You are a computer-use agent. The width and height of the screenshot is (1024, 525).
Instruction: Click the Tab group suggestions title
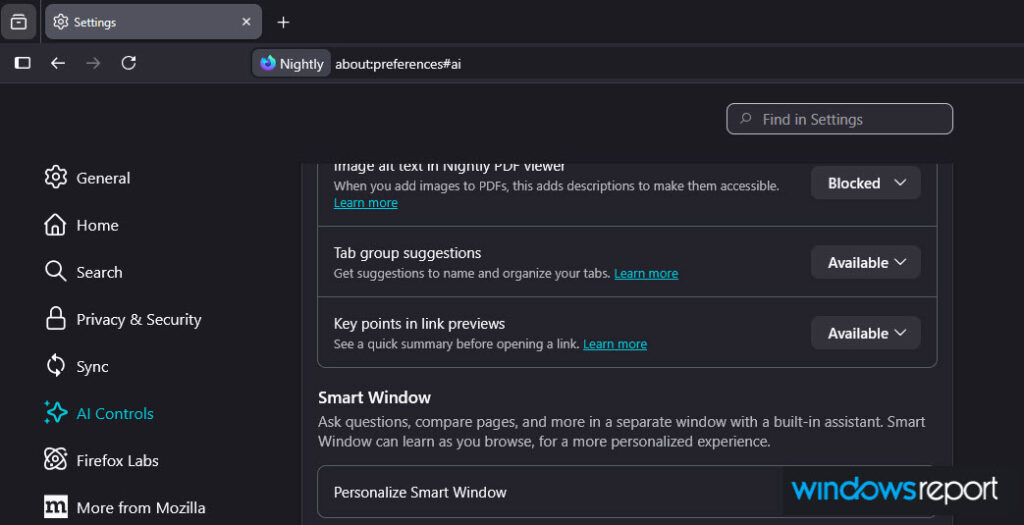click(408, 253)
